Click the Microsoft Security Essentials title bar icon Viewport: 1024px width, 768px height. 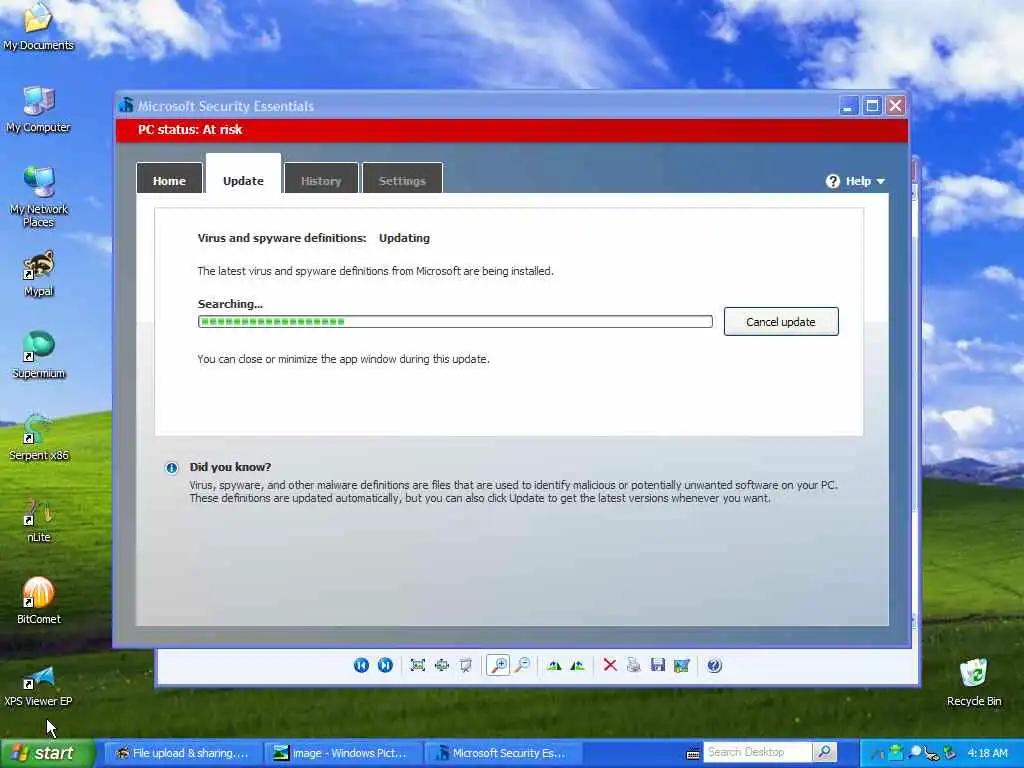pyautogui.click(x=127, y=105)
